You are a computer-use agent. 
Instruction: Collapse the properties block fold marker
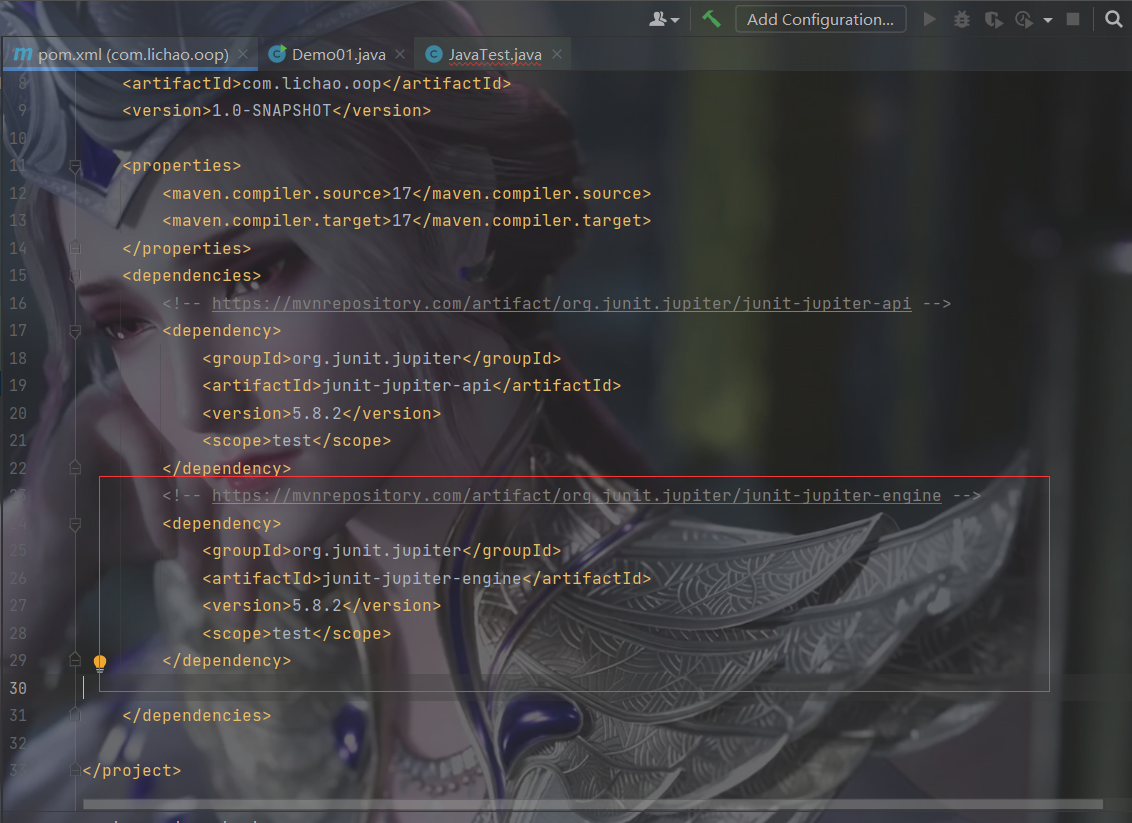coord(75,167)
